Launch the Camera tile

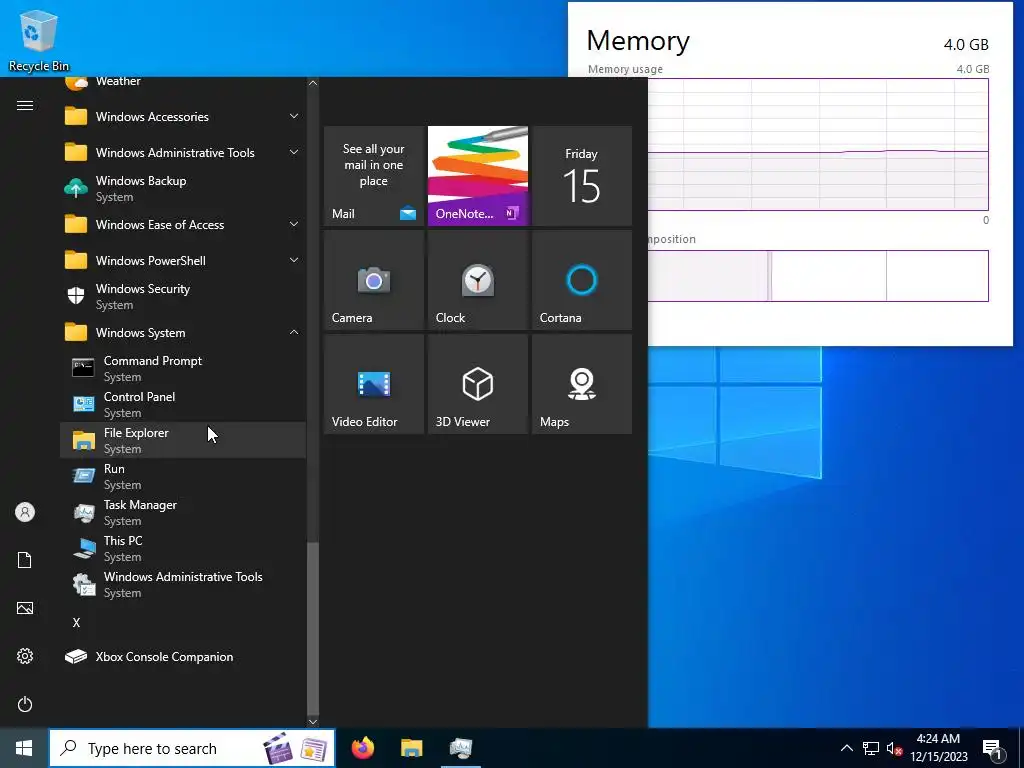[374, 280]
